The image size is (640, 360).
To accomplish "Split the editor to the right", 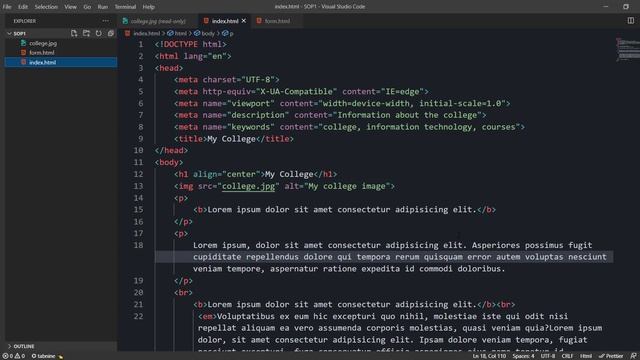I will point(631,21).
